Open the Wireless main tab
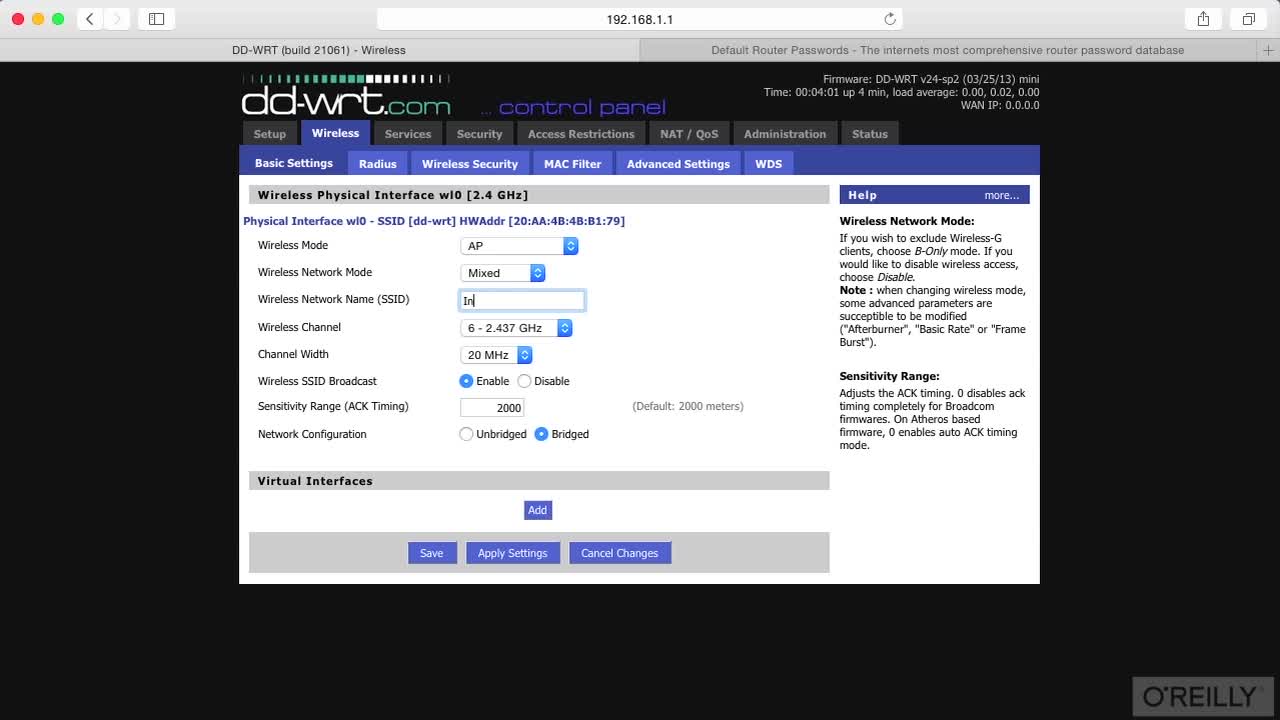The image size is (1280, 720). tap(335, 133)
